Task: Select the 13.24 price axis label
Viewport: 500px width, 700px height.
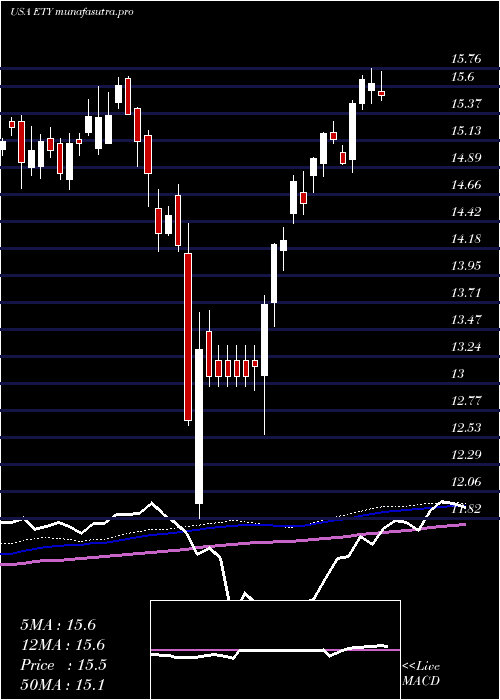Action: pyautogui.click(x=466, y=346)
